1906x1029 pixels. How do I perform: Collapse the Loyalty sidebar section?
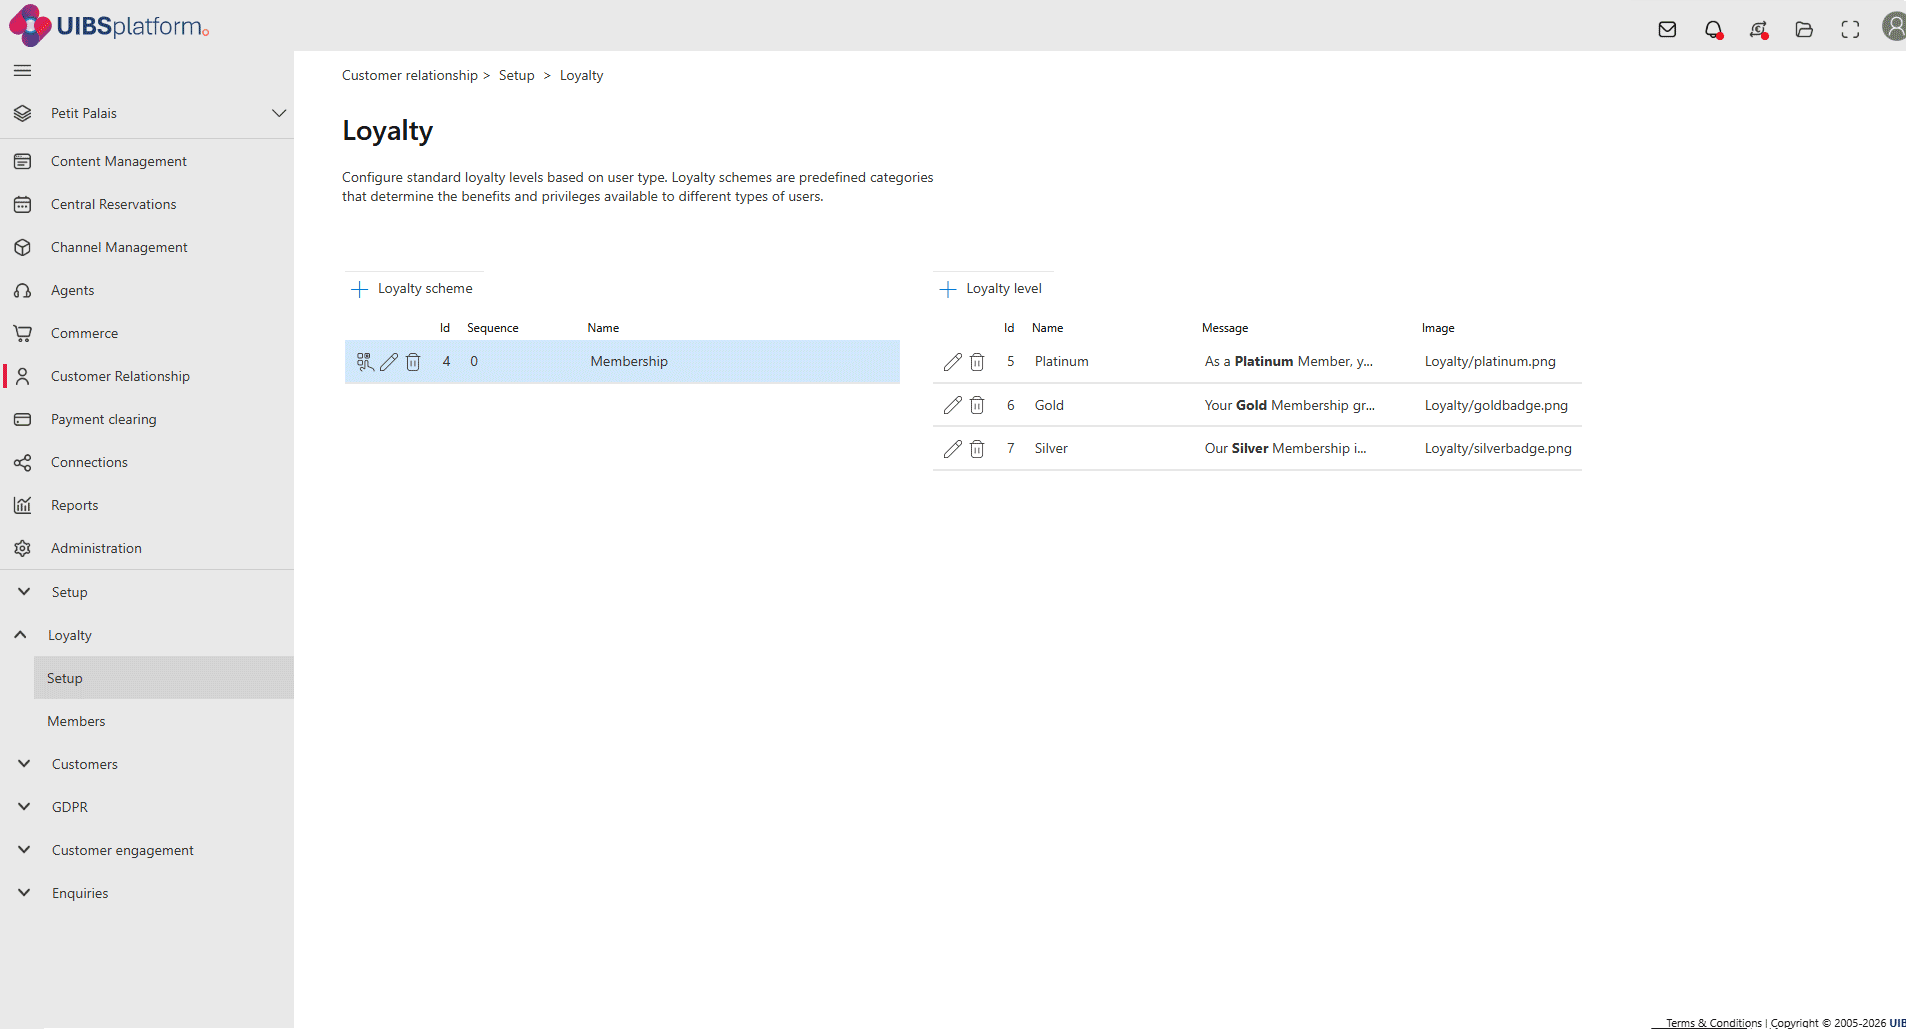coord(21,635)
